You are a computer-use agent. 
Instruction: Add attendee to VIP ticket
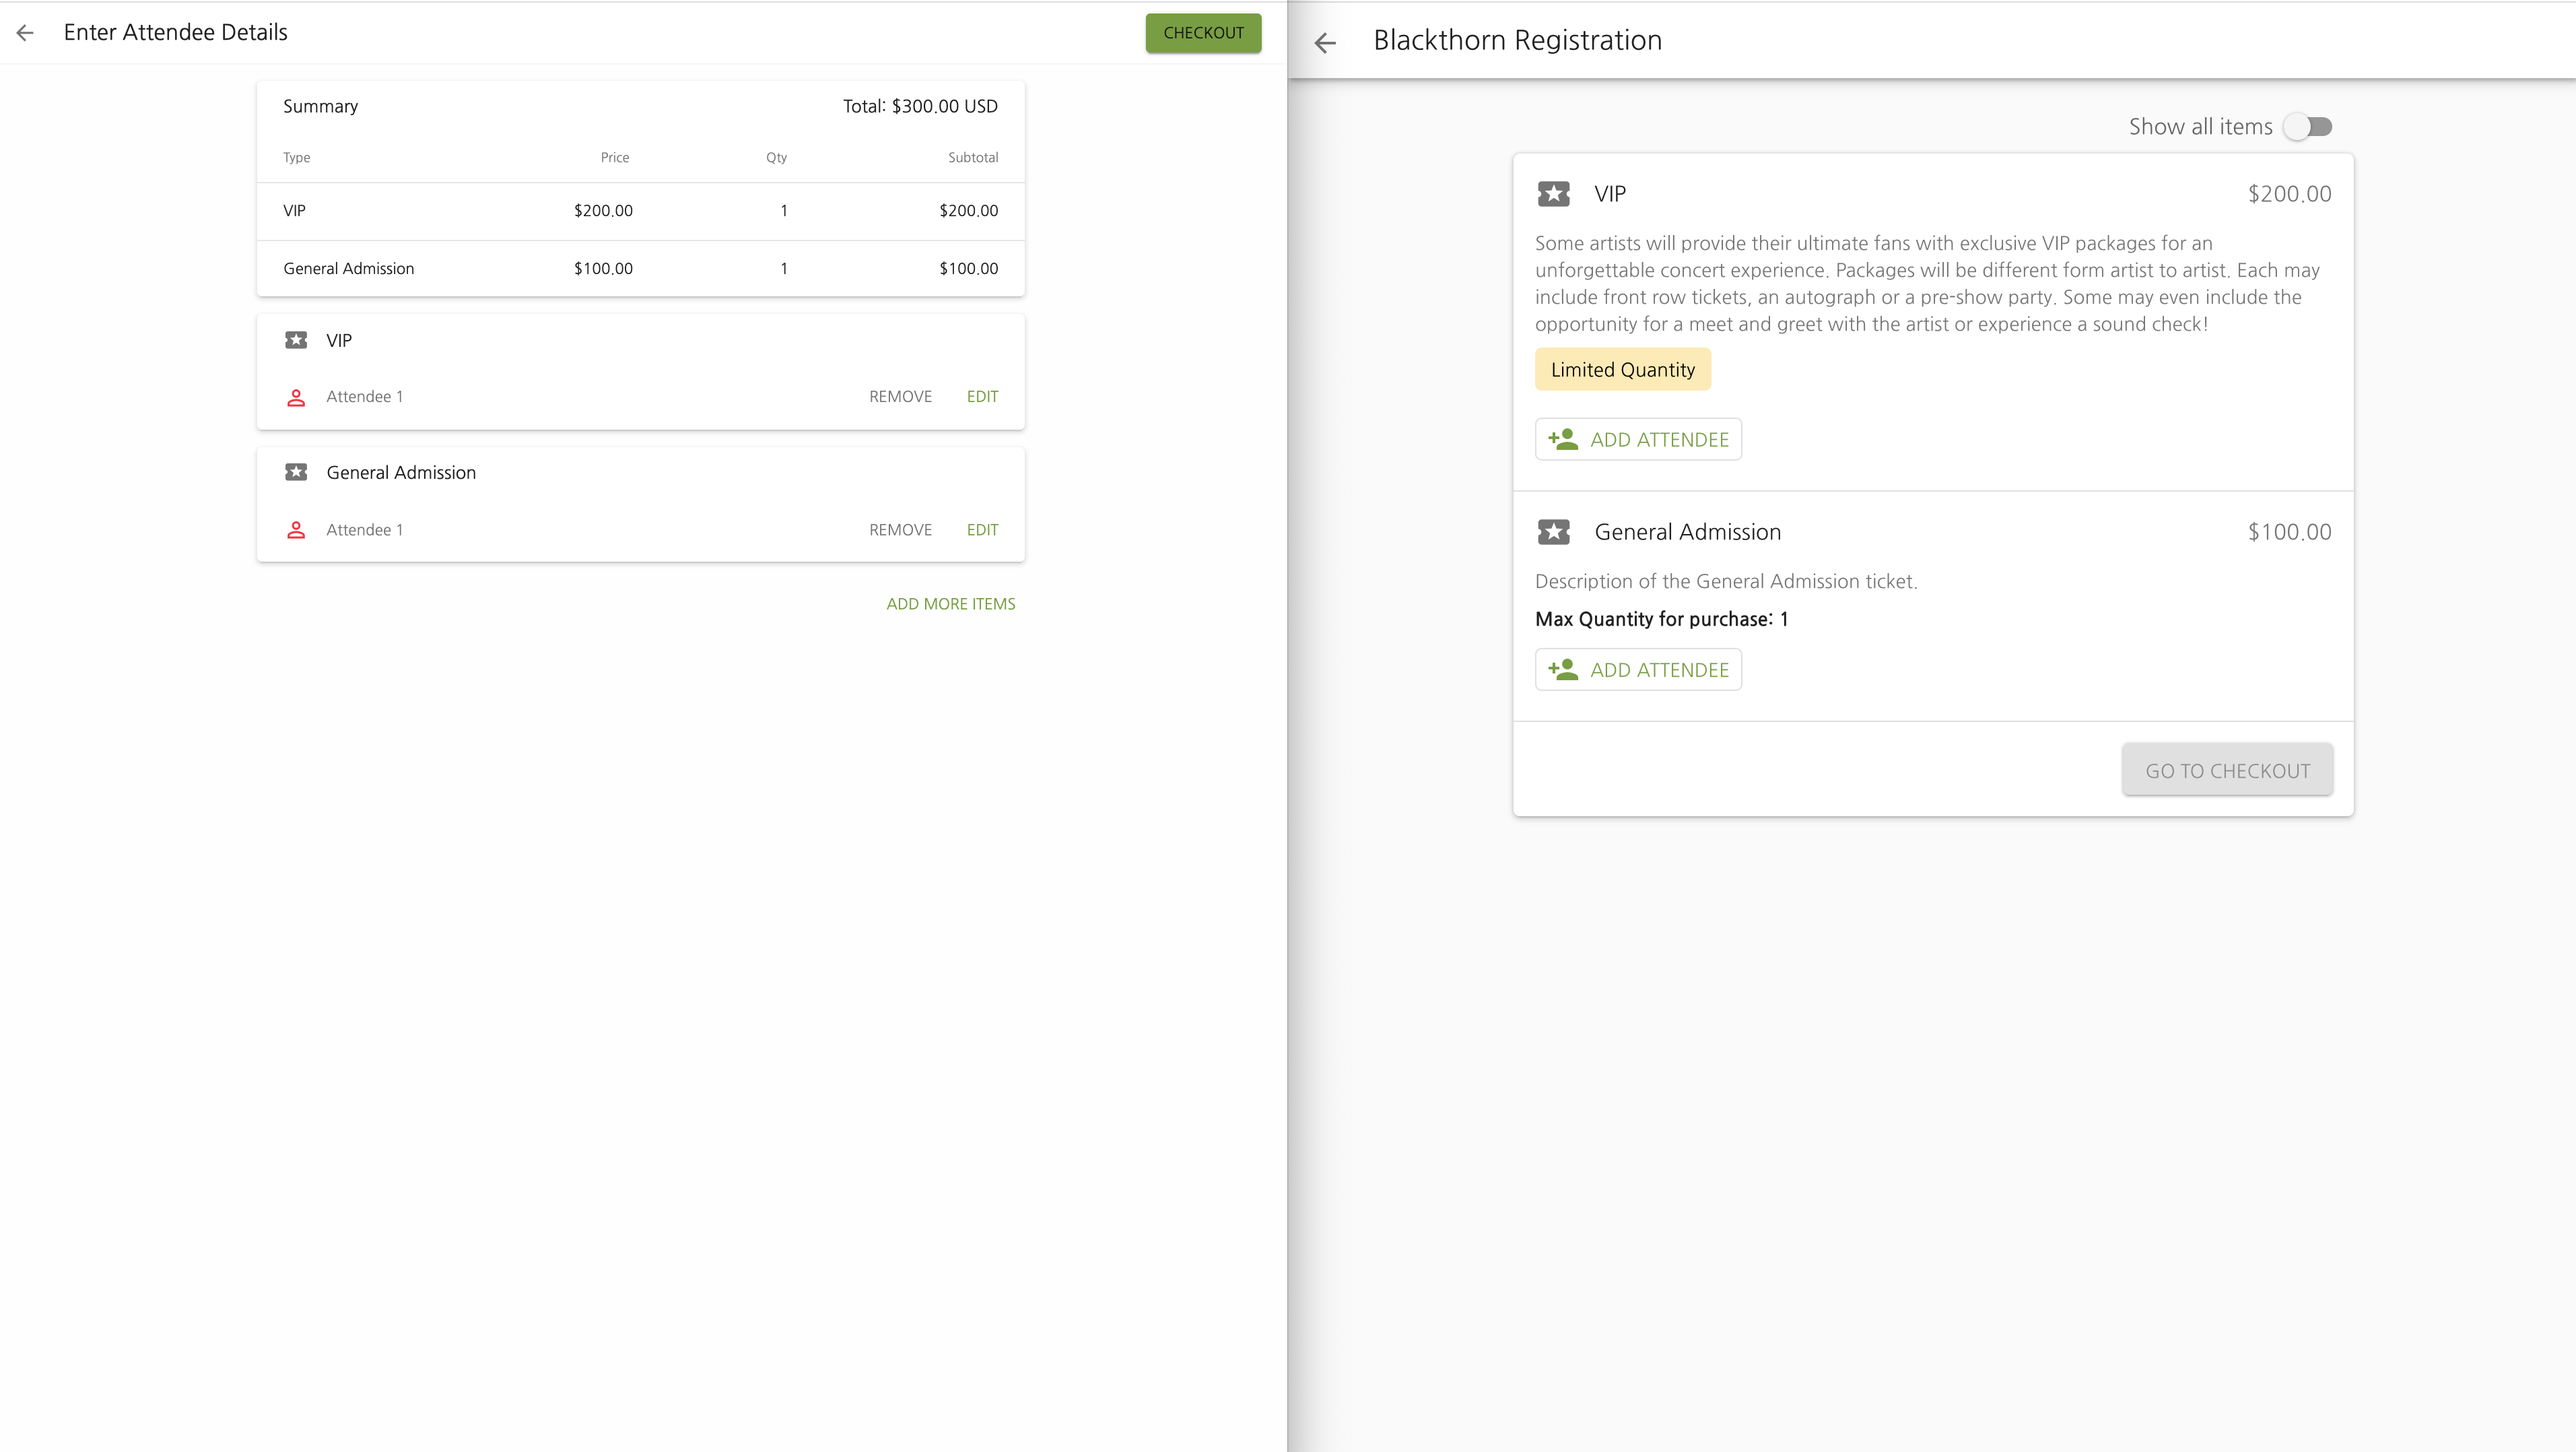tap(1638, 440)
